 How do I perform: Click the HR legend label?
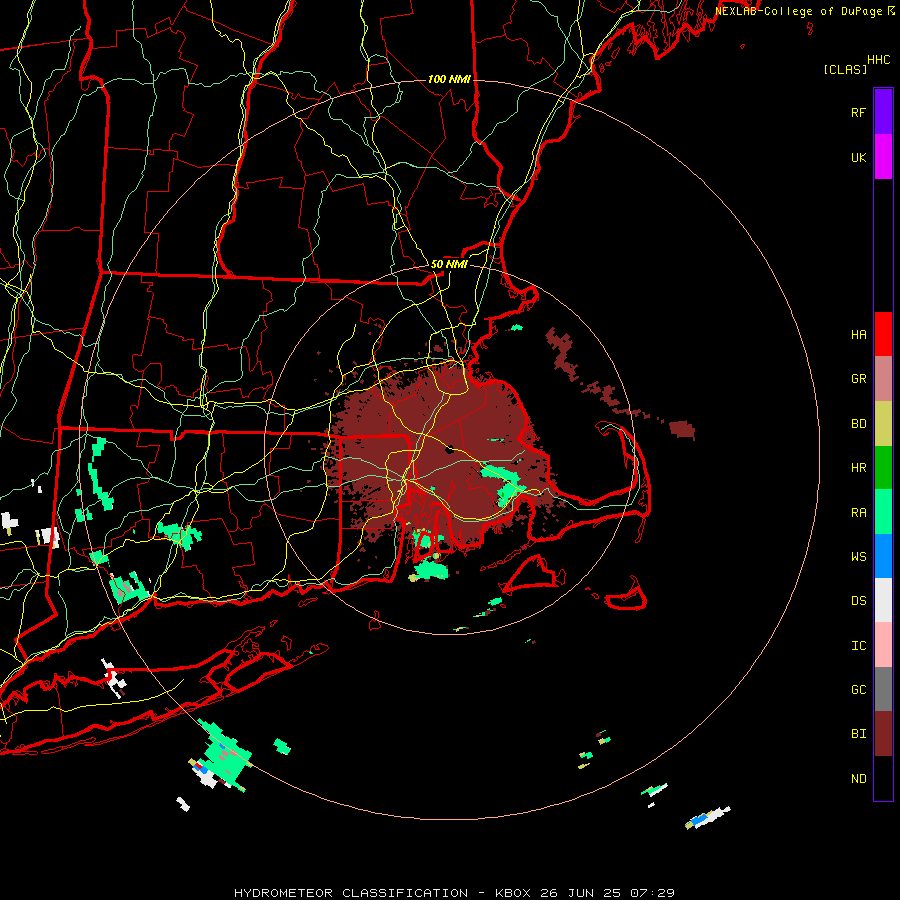pos(858,468)
